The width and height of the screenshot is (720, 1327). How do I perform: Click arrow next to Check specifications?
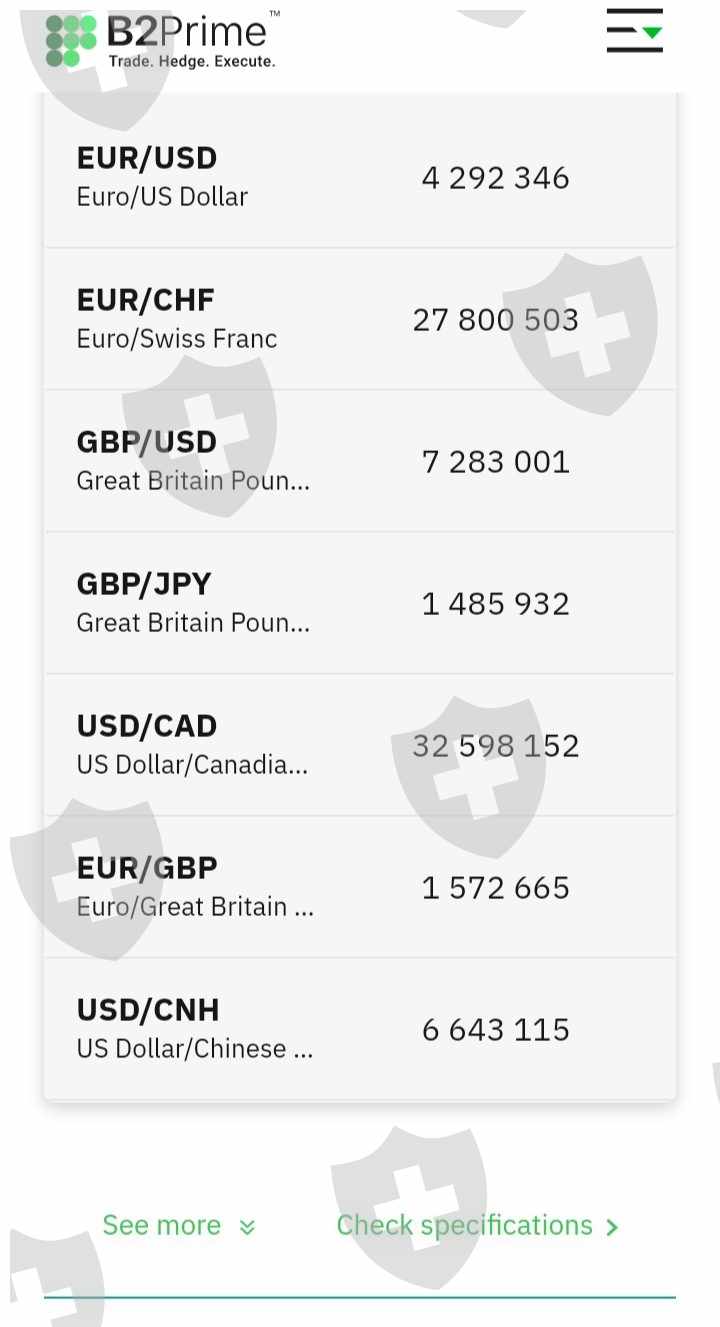[x=612, y=1227]
